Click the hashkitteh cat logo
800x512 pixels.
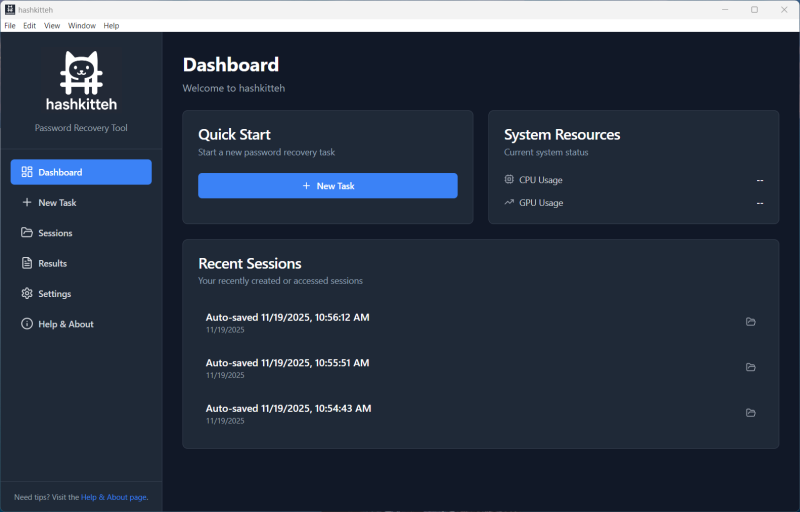[x=81, y=71]
